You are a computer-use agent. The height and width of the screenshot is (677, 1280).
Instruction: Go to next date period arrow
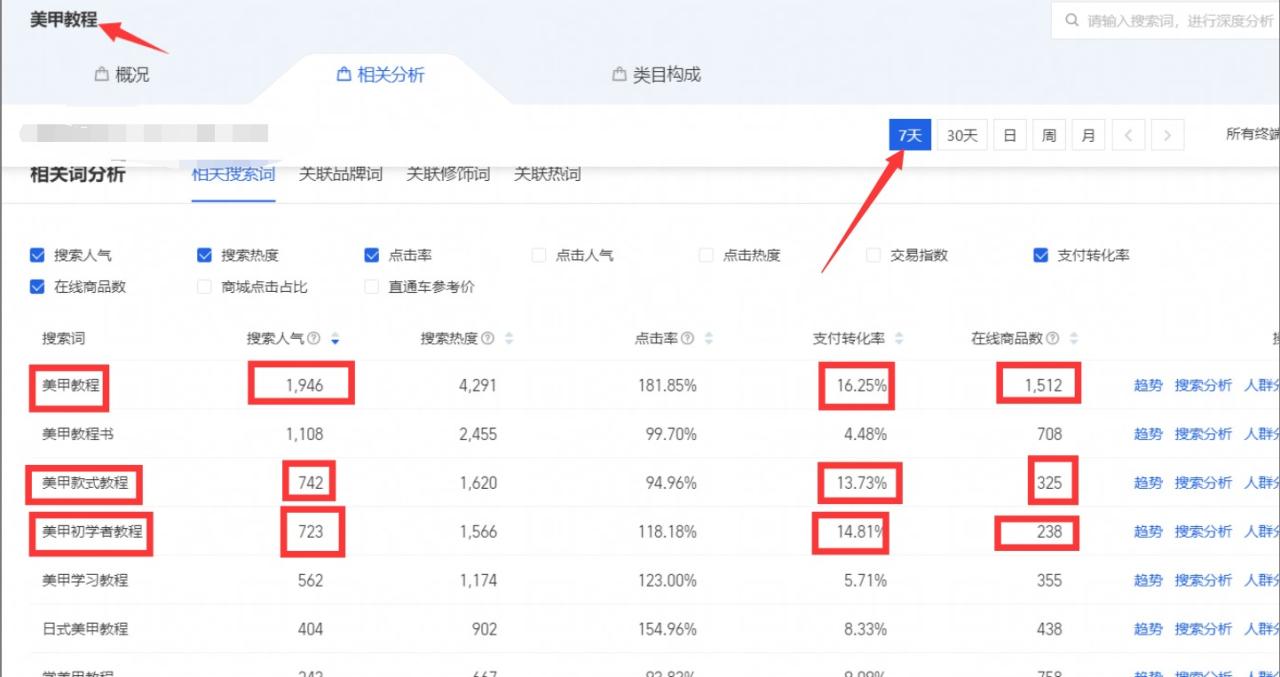(1167, 135)
